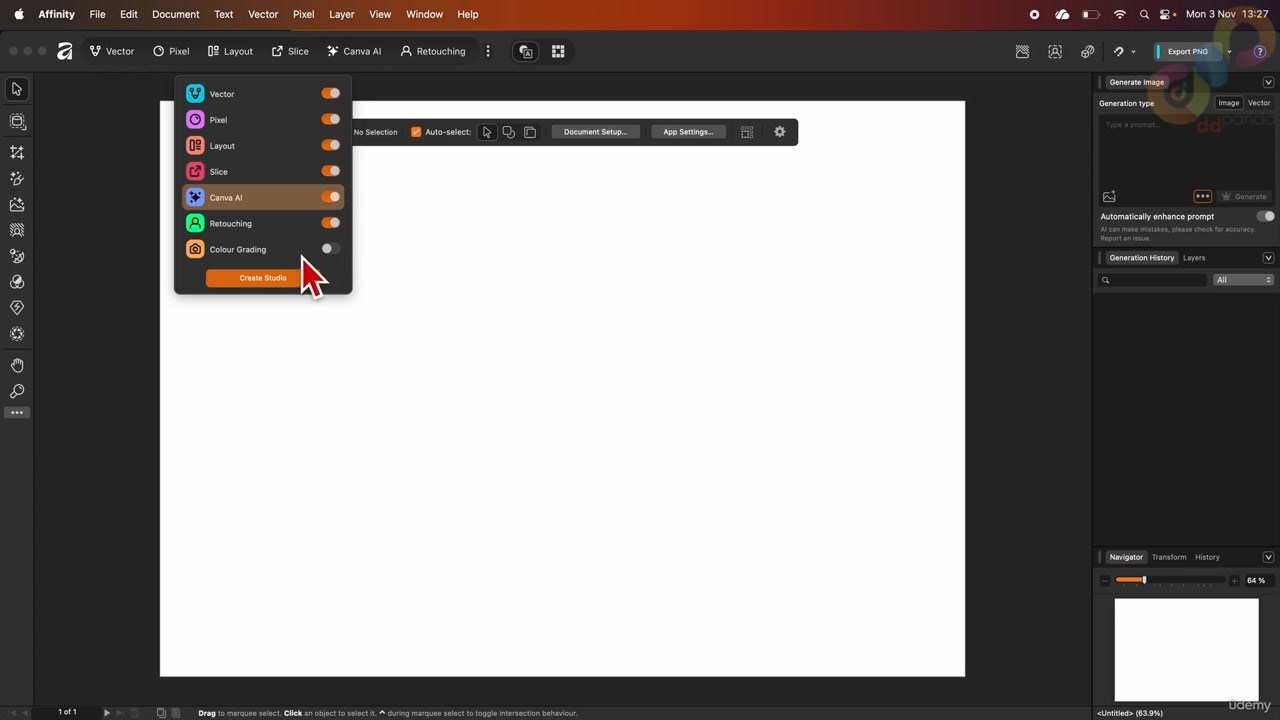Select Image generation type
This screenshot has width=1280, height=720.
(1229, 103)
